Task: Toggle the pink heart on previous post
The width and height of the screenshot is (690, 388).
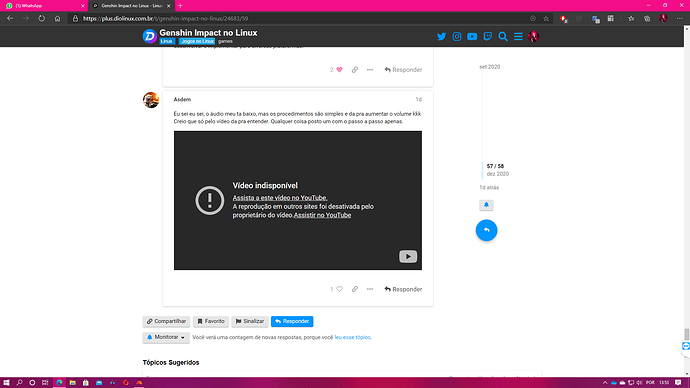Action: (339, 70)
